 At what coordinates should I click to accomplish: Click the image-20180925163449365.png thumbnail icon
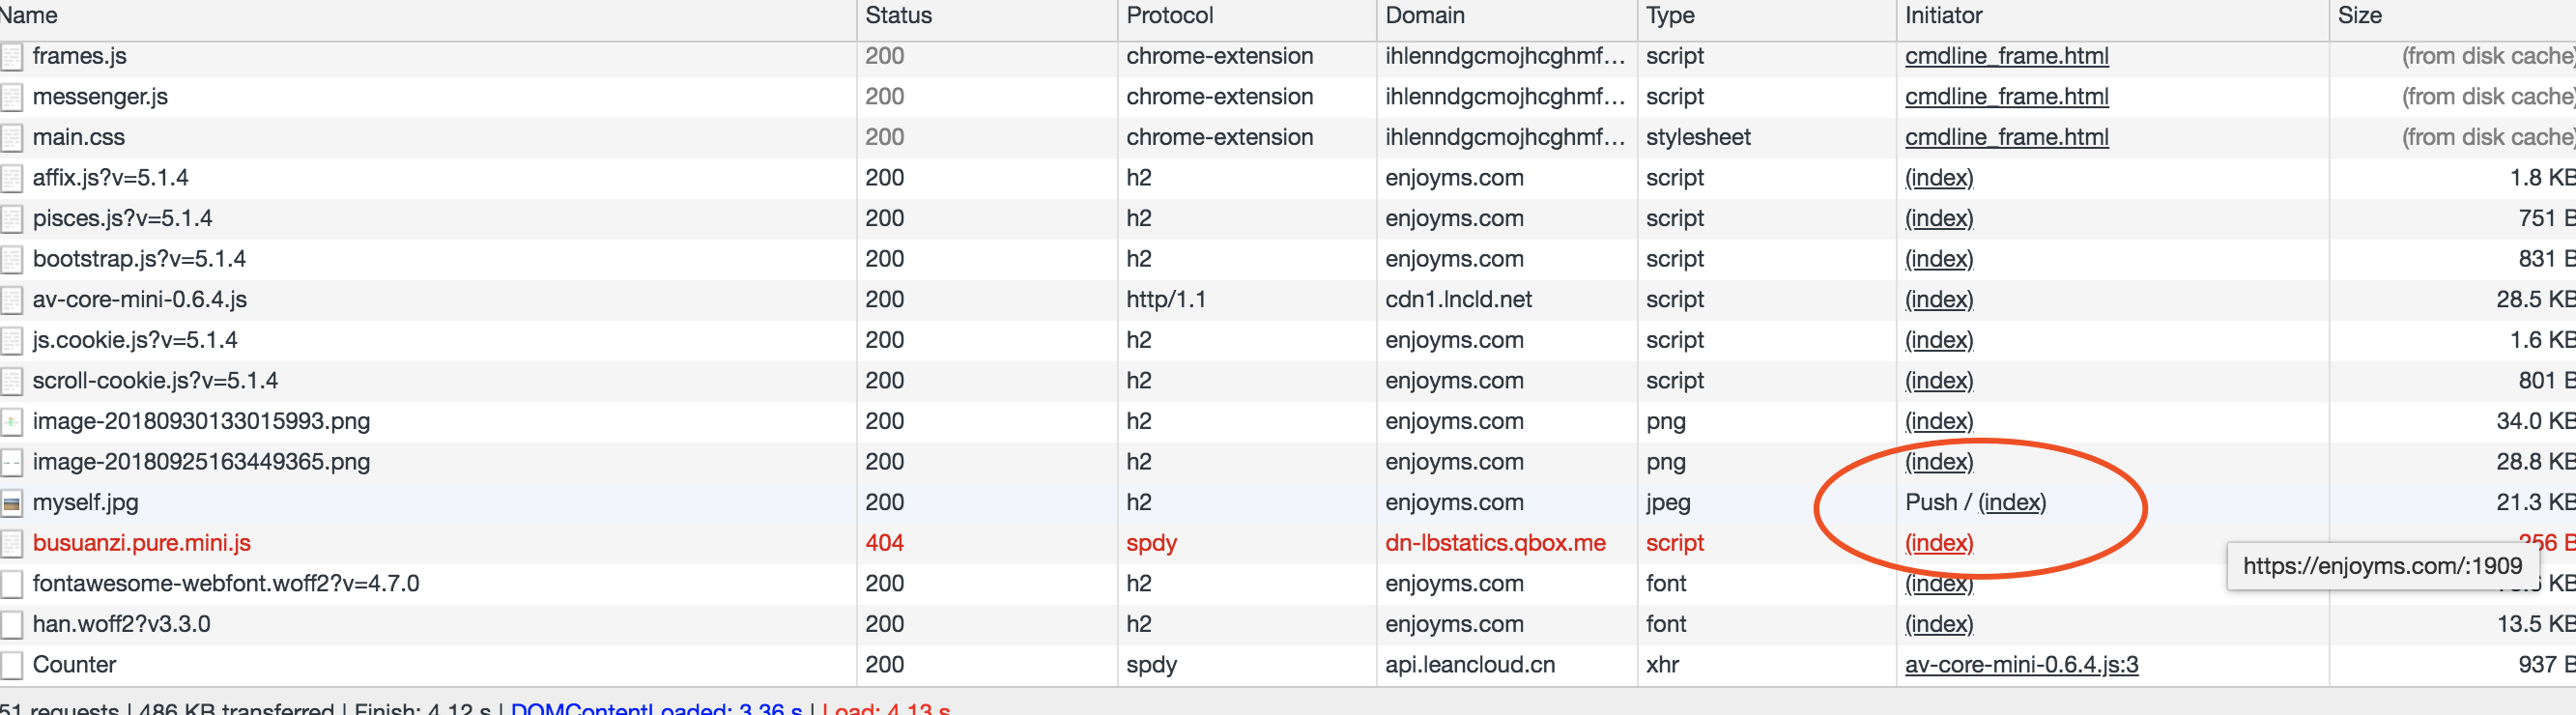pos(12,462)
